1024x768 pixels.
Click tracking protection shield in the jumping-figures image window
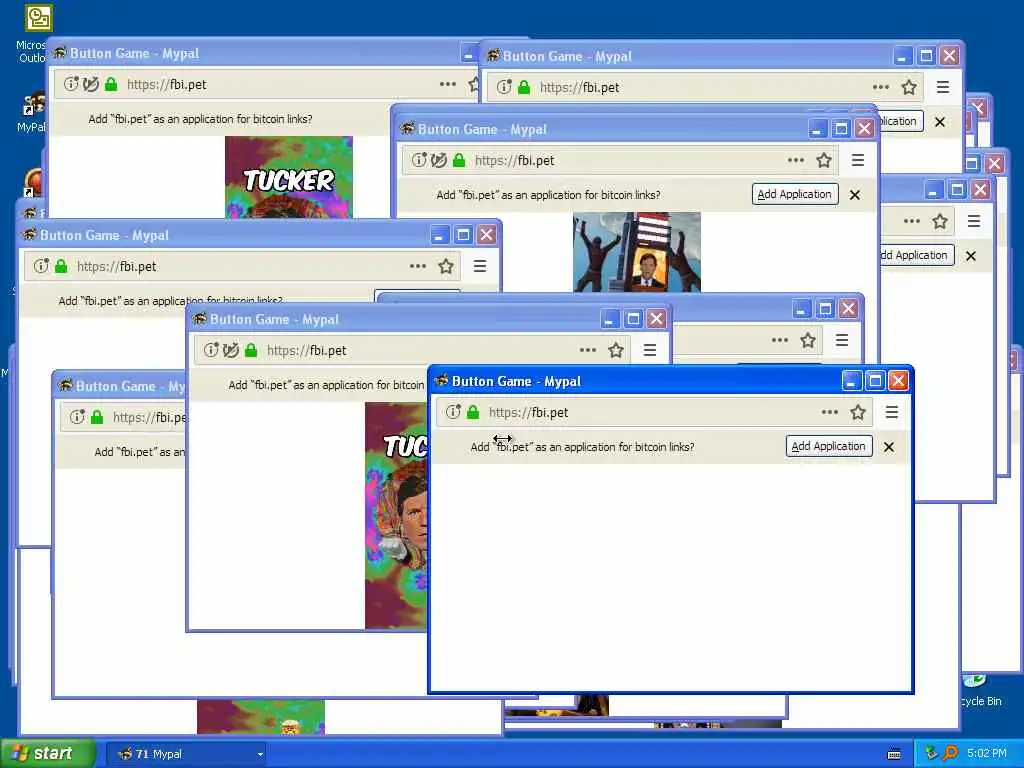[439, 160]
